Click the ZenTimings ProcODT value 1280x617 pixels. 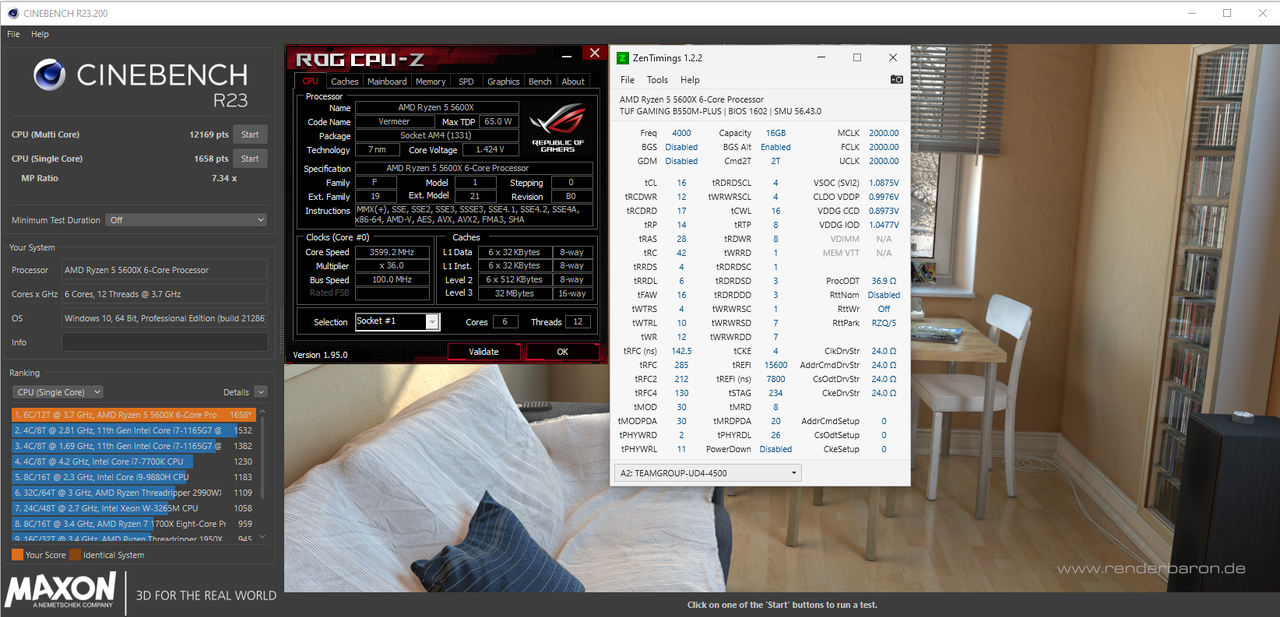pyautogui.click(x=886, y=281)
